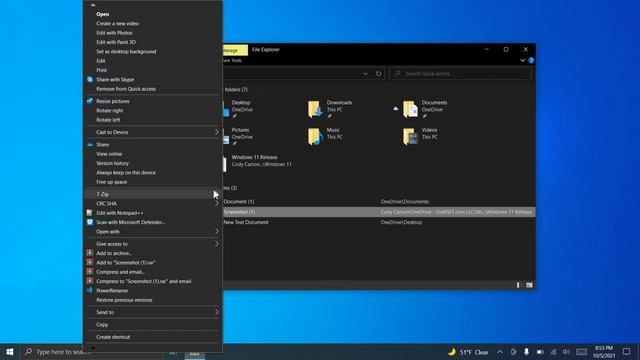This screenshot has height=360, width=640.
Task: Click the context menu scroll-up arrow
Action: (x=93, y=5)
